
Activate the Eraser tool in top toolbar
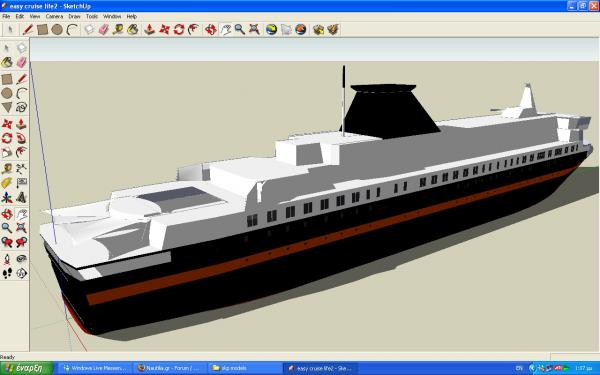[x=103, y=29]
